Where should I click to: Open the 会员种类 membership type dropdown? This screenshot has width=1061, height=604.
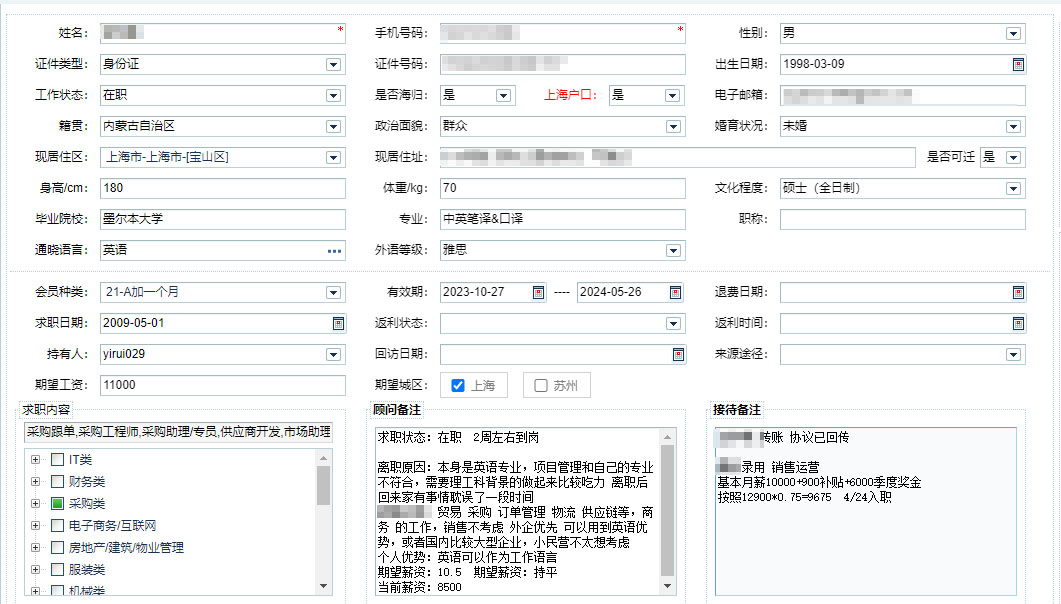[333, 293]
